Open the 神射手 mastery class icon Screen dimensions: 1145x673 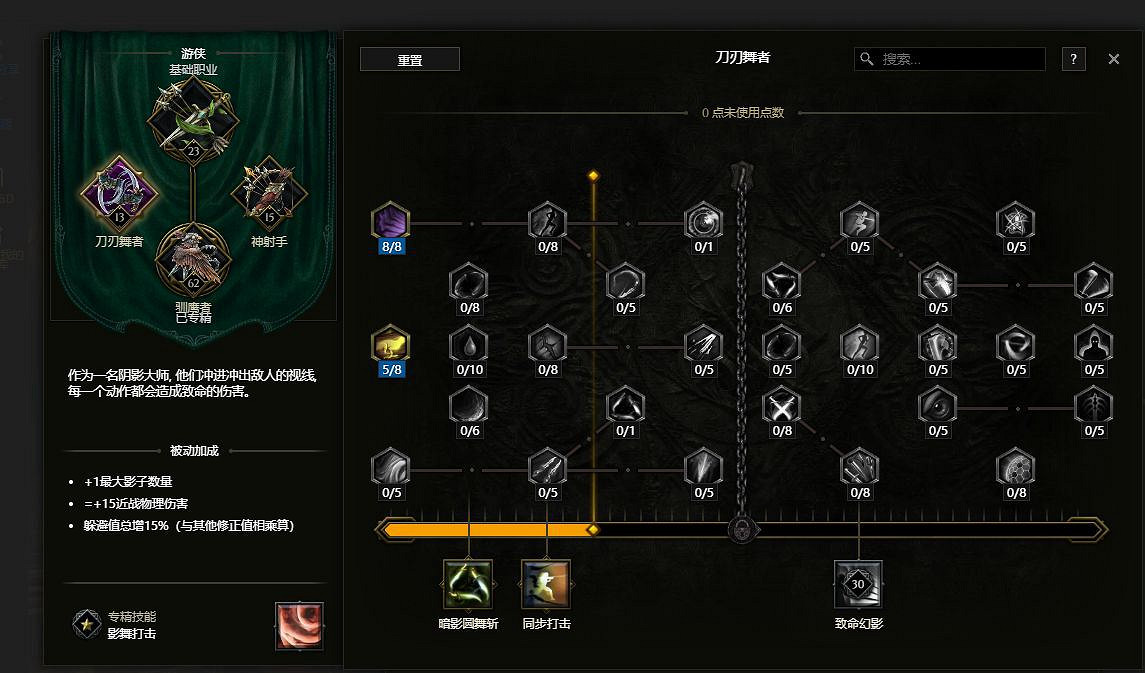click(269, 193)
